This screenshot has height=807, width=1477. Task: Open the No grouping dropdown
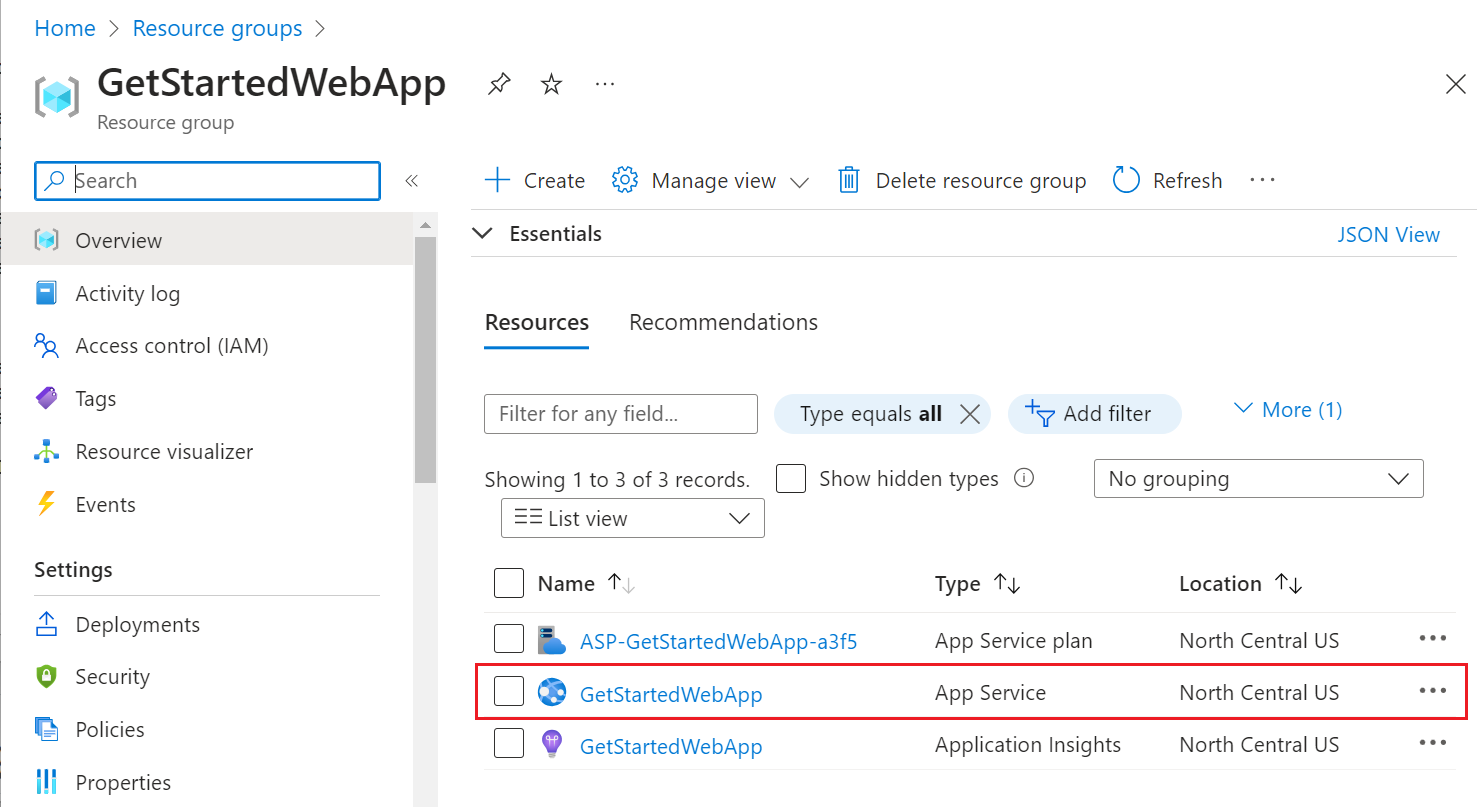tap(1258, 478)
